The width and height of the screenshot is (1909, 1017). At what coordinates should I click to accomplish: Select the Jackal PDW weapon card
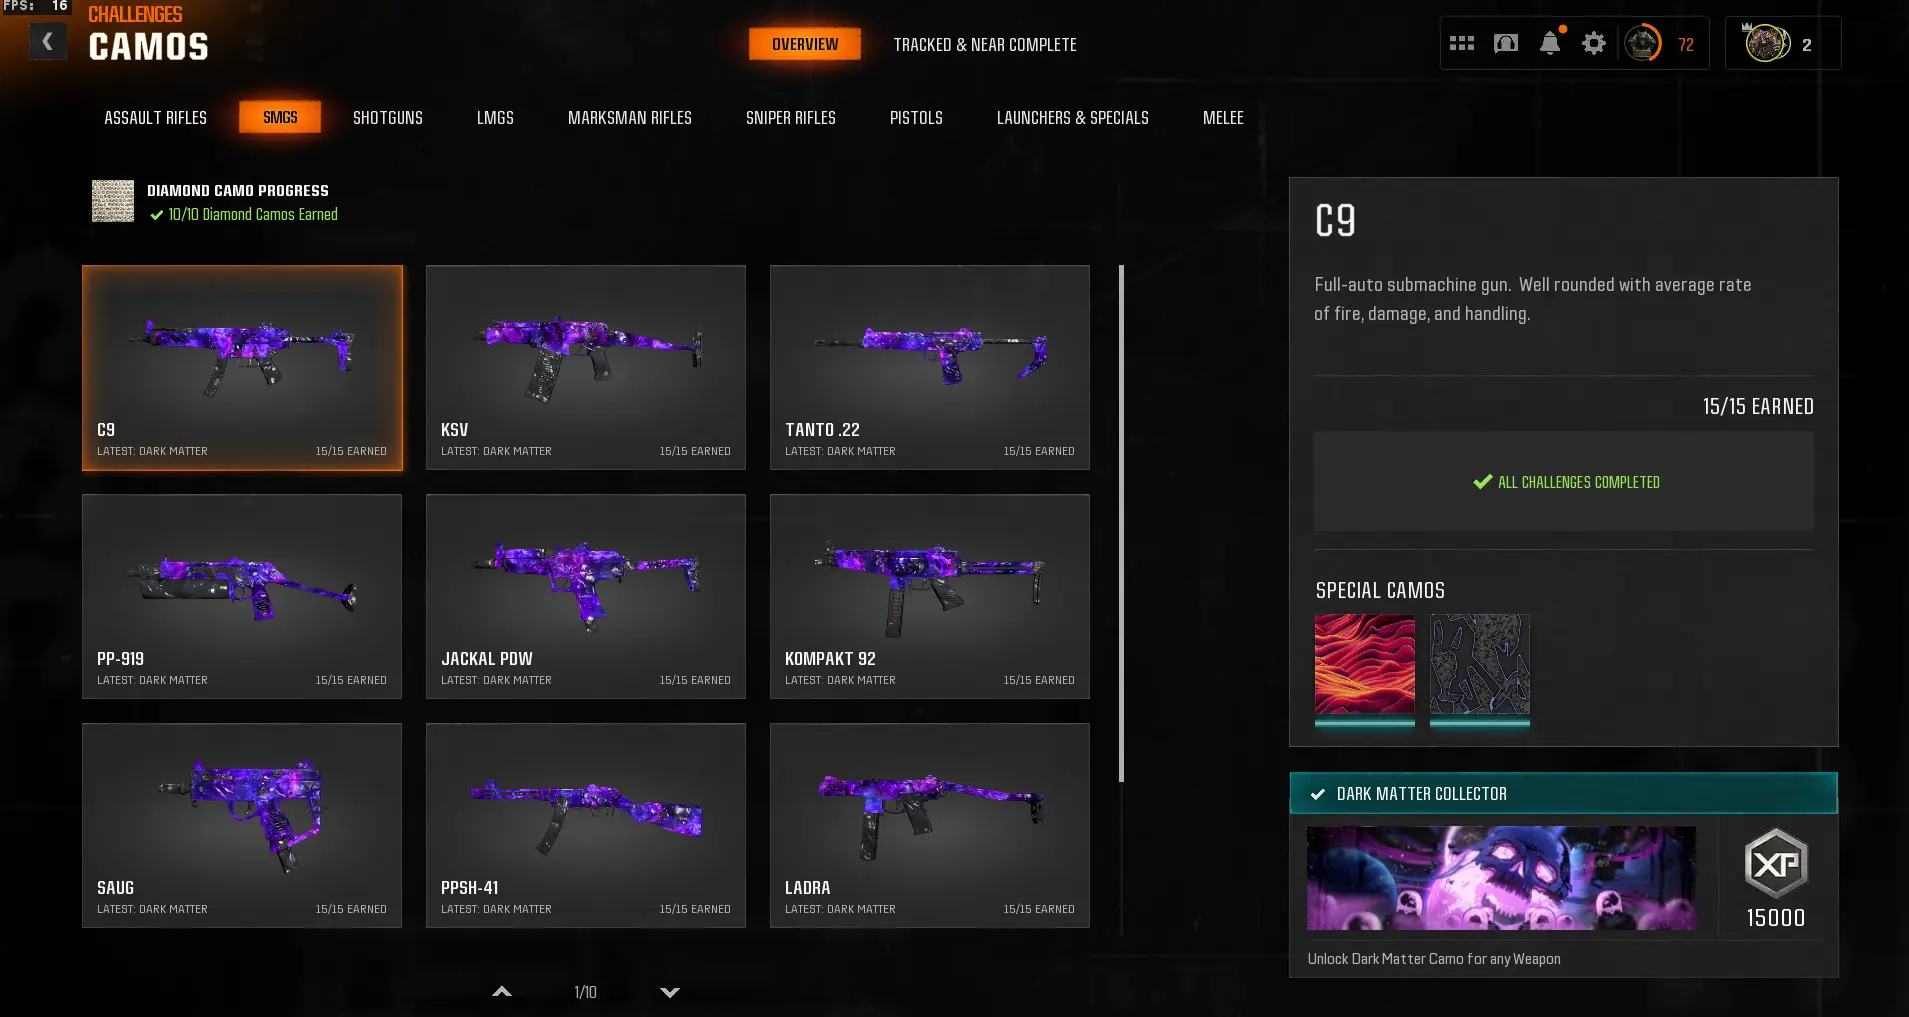pos(586,596)
